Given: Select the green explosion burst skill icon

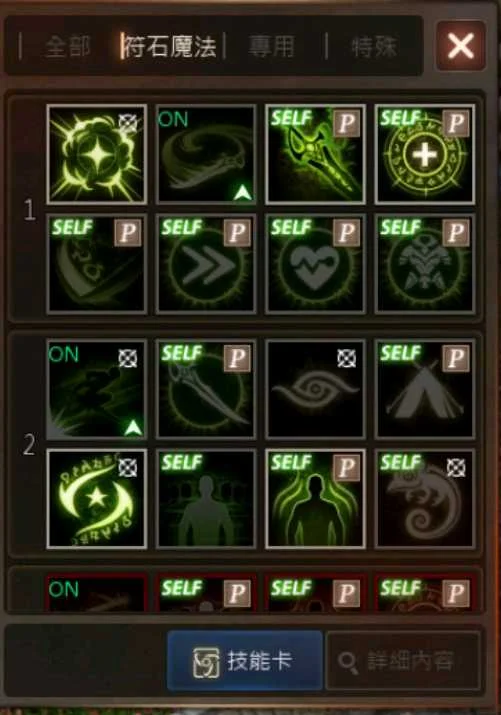Looking at the screenshot, I should pos(97,154).
